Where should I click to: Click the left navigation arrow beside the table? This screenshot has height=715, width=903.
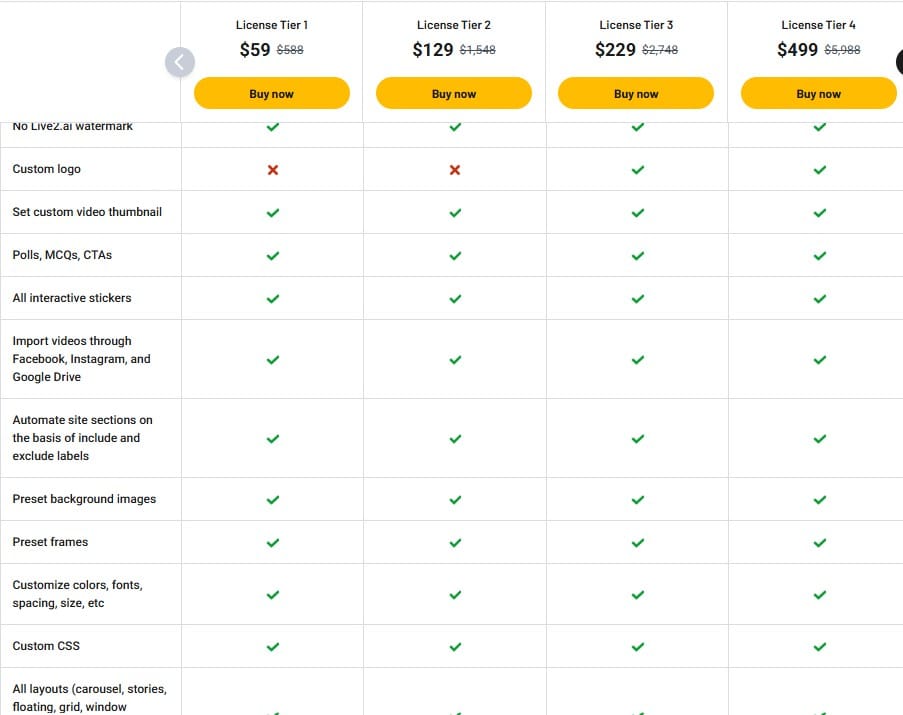[x=180, y=62]
